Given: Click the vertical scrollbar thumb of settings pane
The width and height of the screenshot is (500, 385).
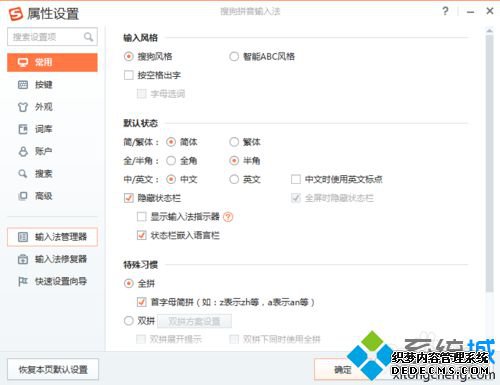Looking at the screenshot, I should click(489, 163).
